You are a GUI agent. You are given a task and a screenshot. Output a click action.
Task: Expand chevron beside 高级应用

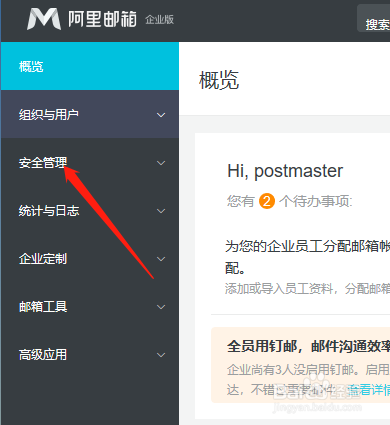161,355
